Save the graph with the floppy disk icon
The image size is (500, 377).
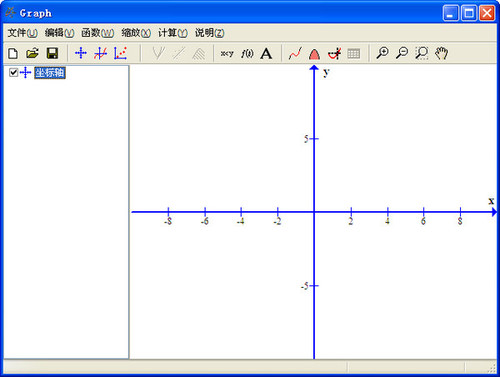(52, 53)
